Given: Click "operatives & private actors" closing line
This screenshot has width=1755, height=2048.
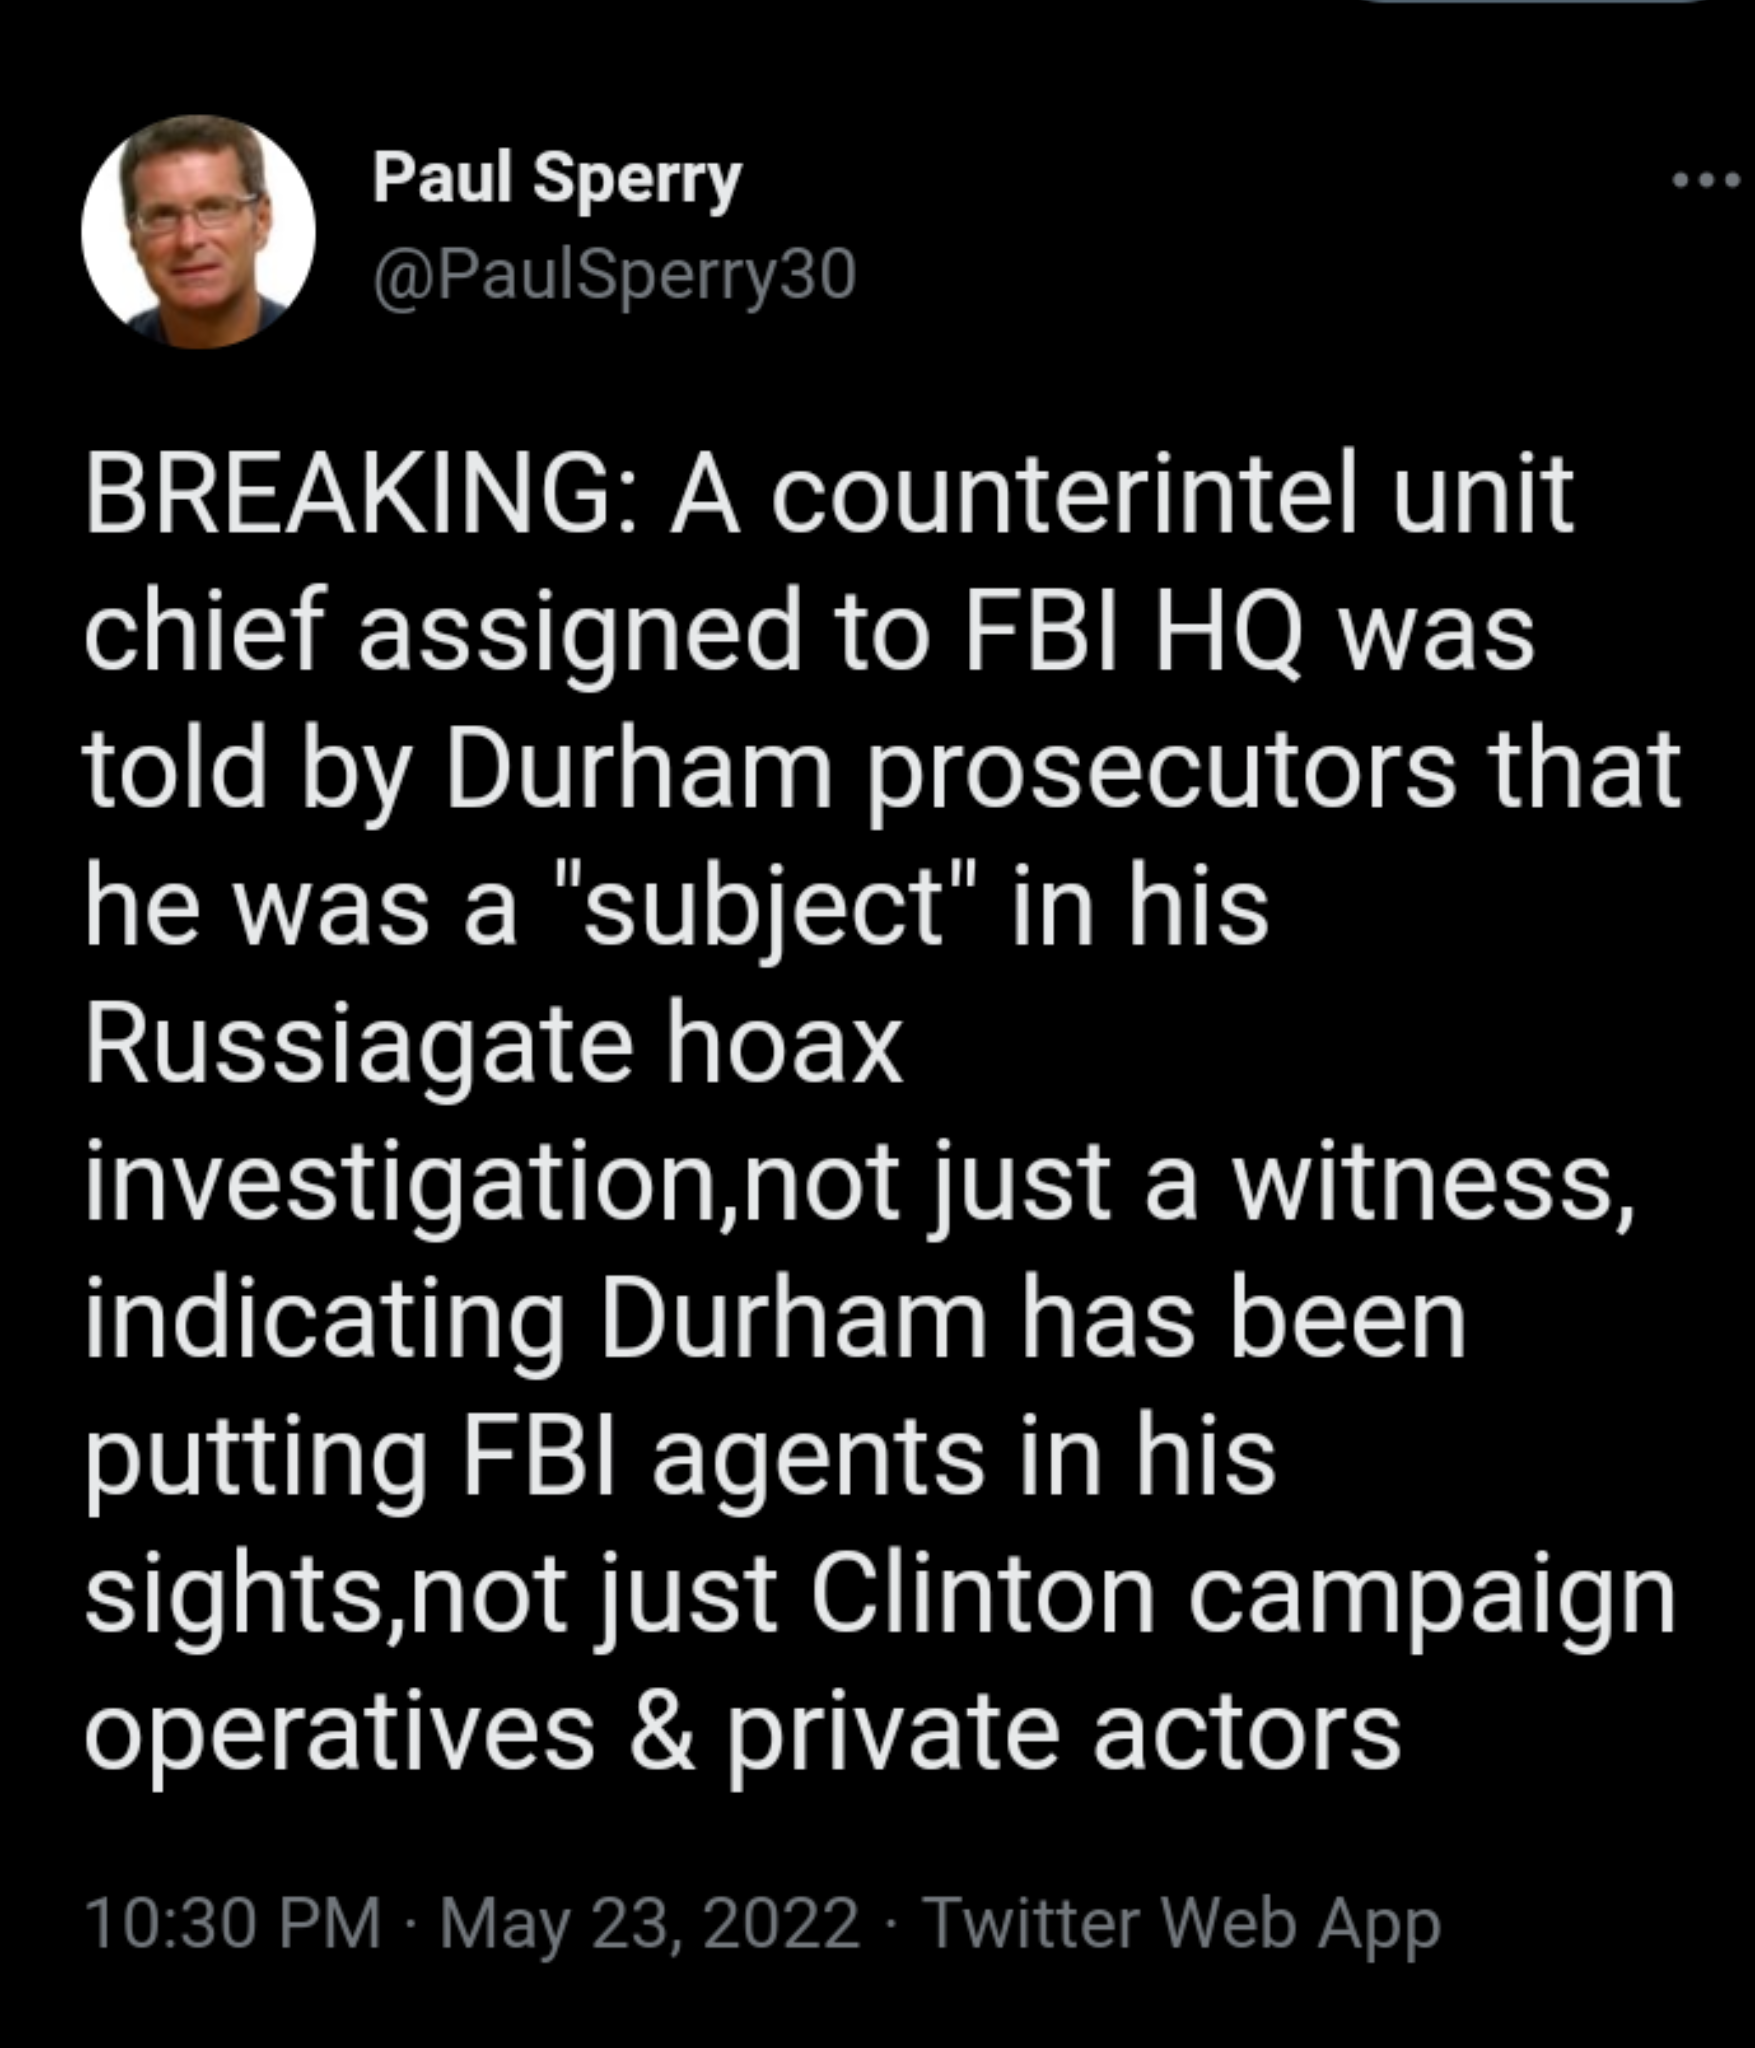Looking at the screenshot, I should point(742,1733).
